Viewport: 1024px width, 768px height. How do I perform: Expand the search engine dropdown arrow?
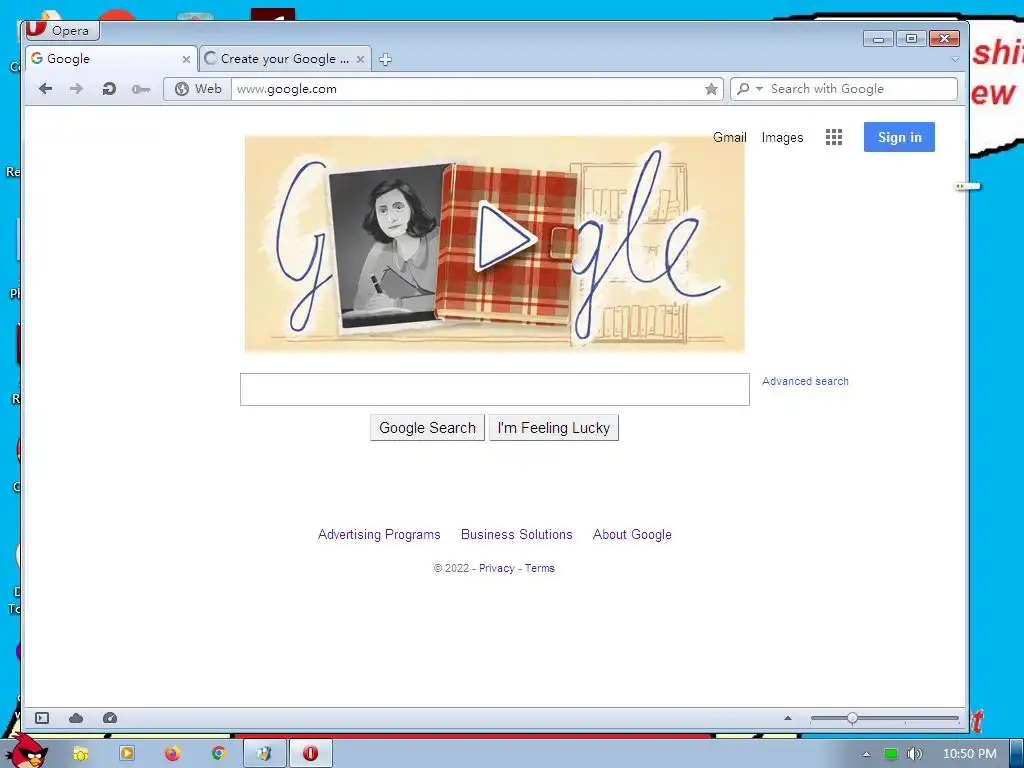tap(759, 89)
